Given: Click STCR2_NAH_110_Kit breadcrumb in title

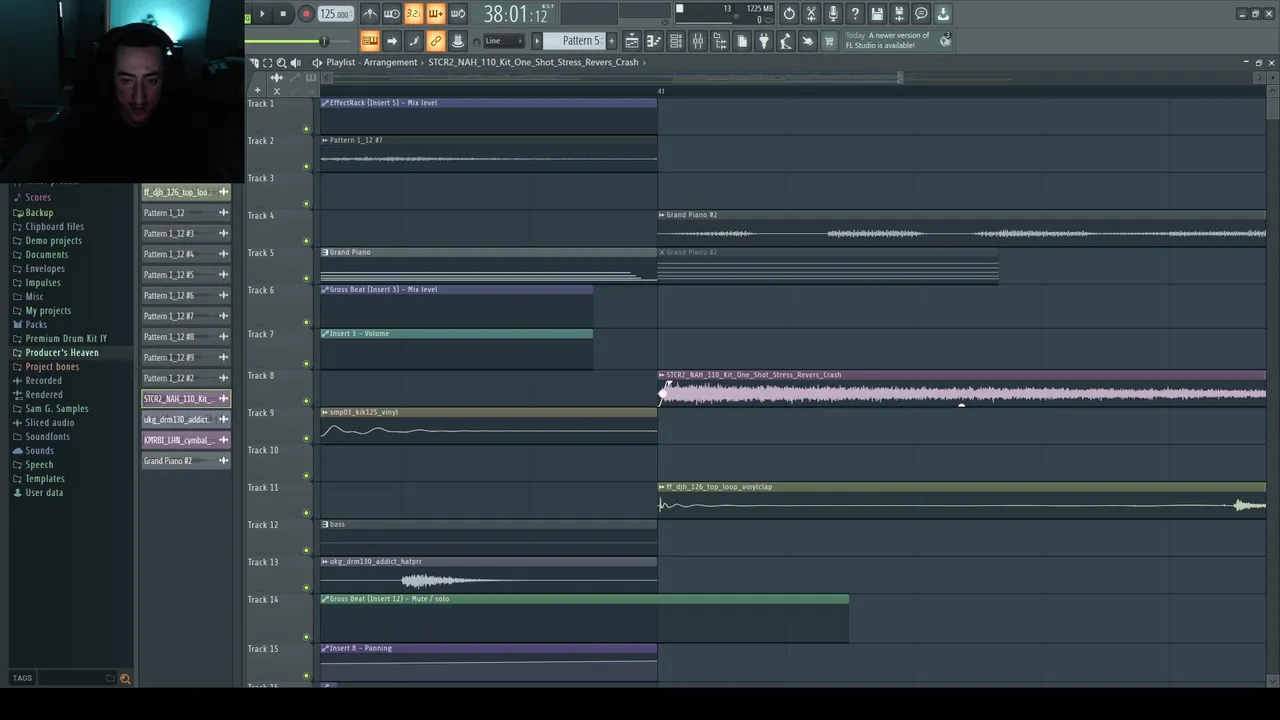Looking at the screenshot, I should pos(533,62).
